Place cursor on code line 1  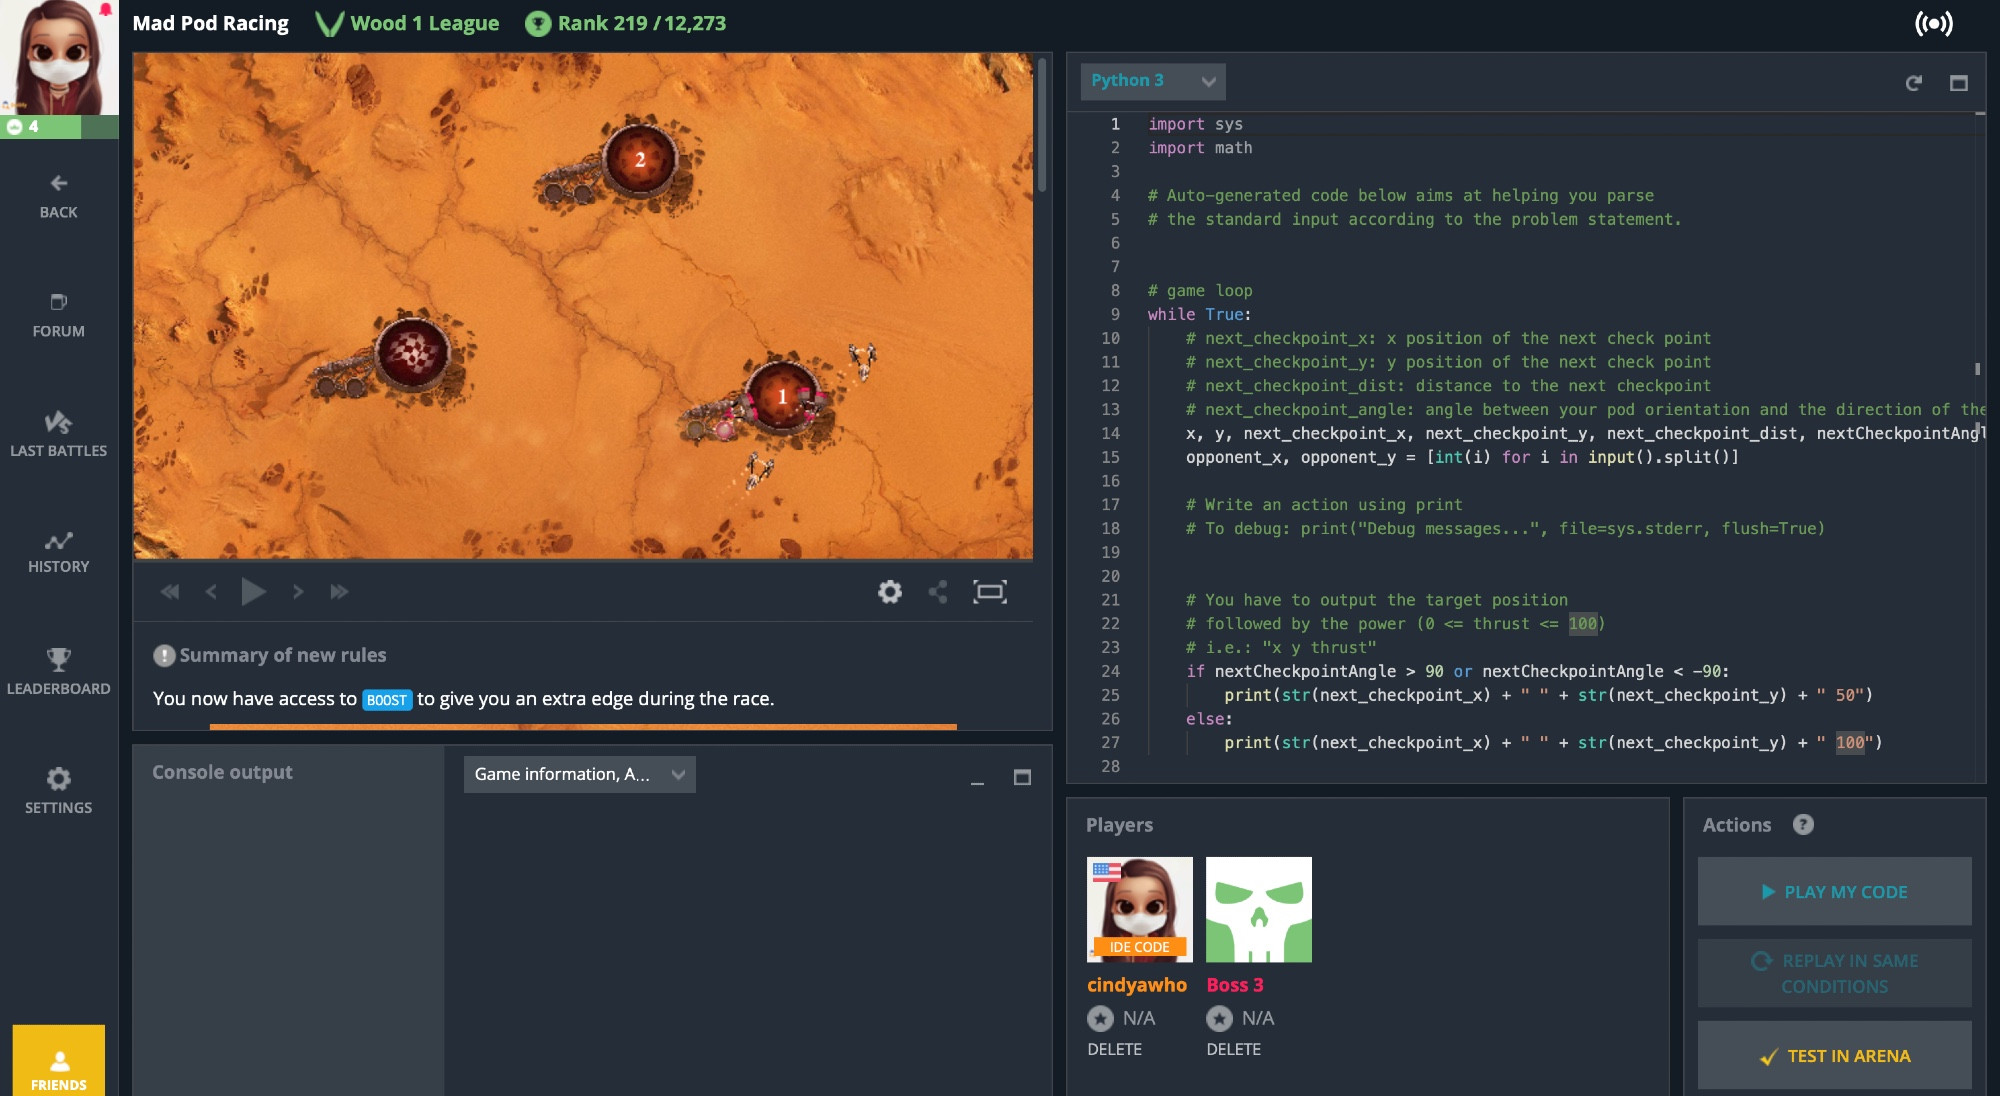pos(1195,124)
